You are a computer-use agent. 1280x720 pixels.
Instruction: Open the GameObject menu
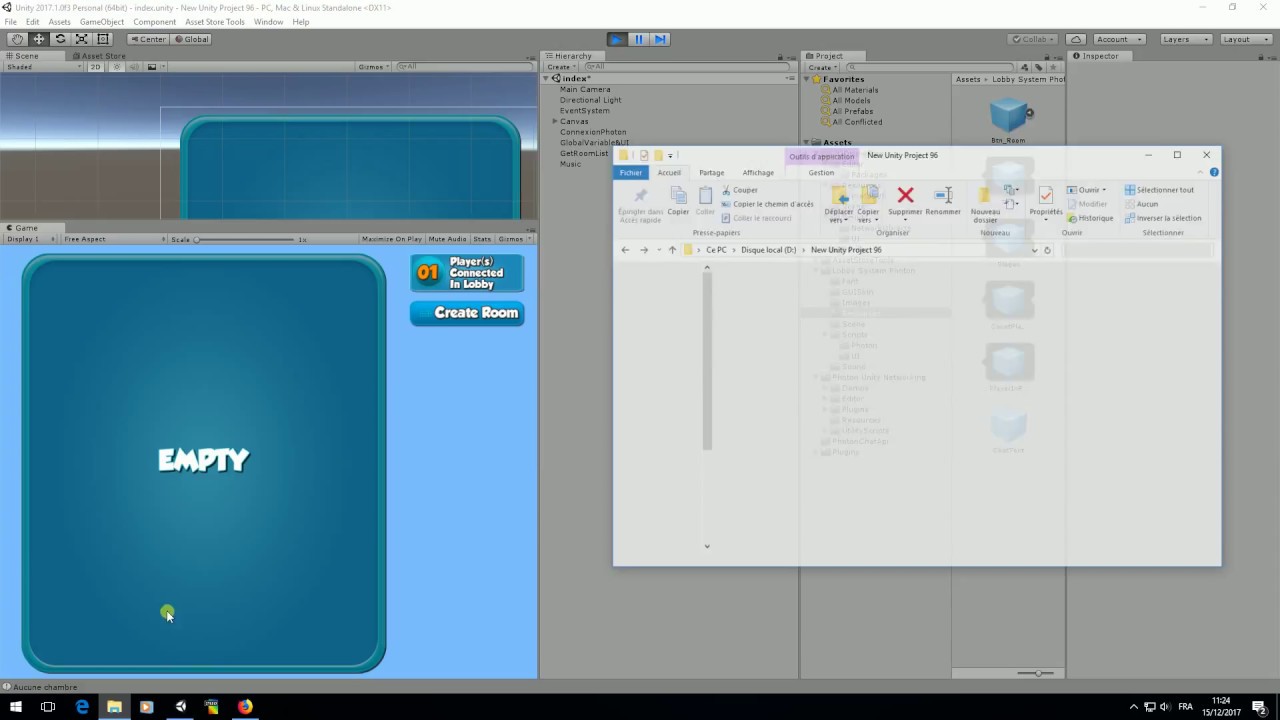[101, 22]
